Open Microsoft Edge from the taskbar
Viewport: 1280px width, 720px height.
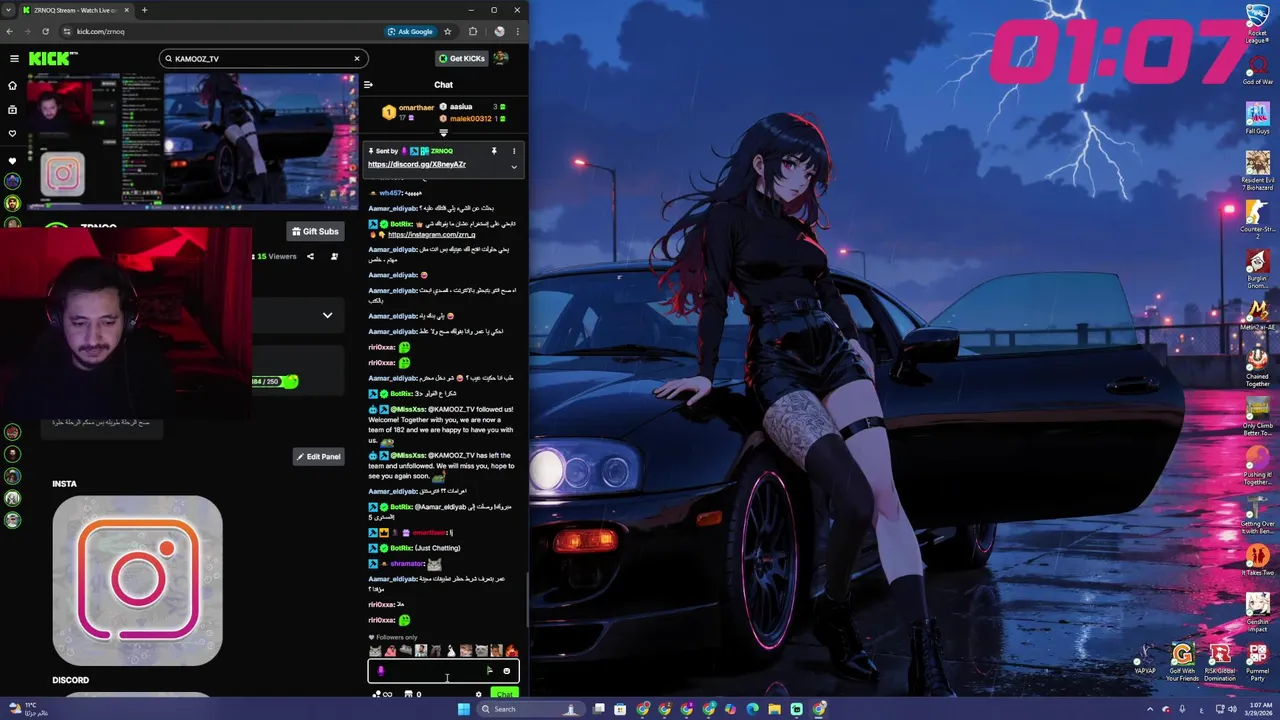(x=752, y=709)
